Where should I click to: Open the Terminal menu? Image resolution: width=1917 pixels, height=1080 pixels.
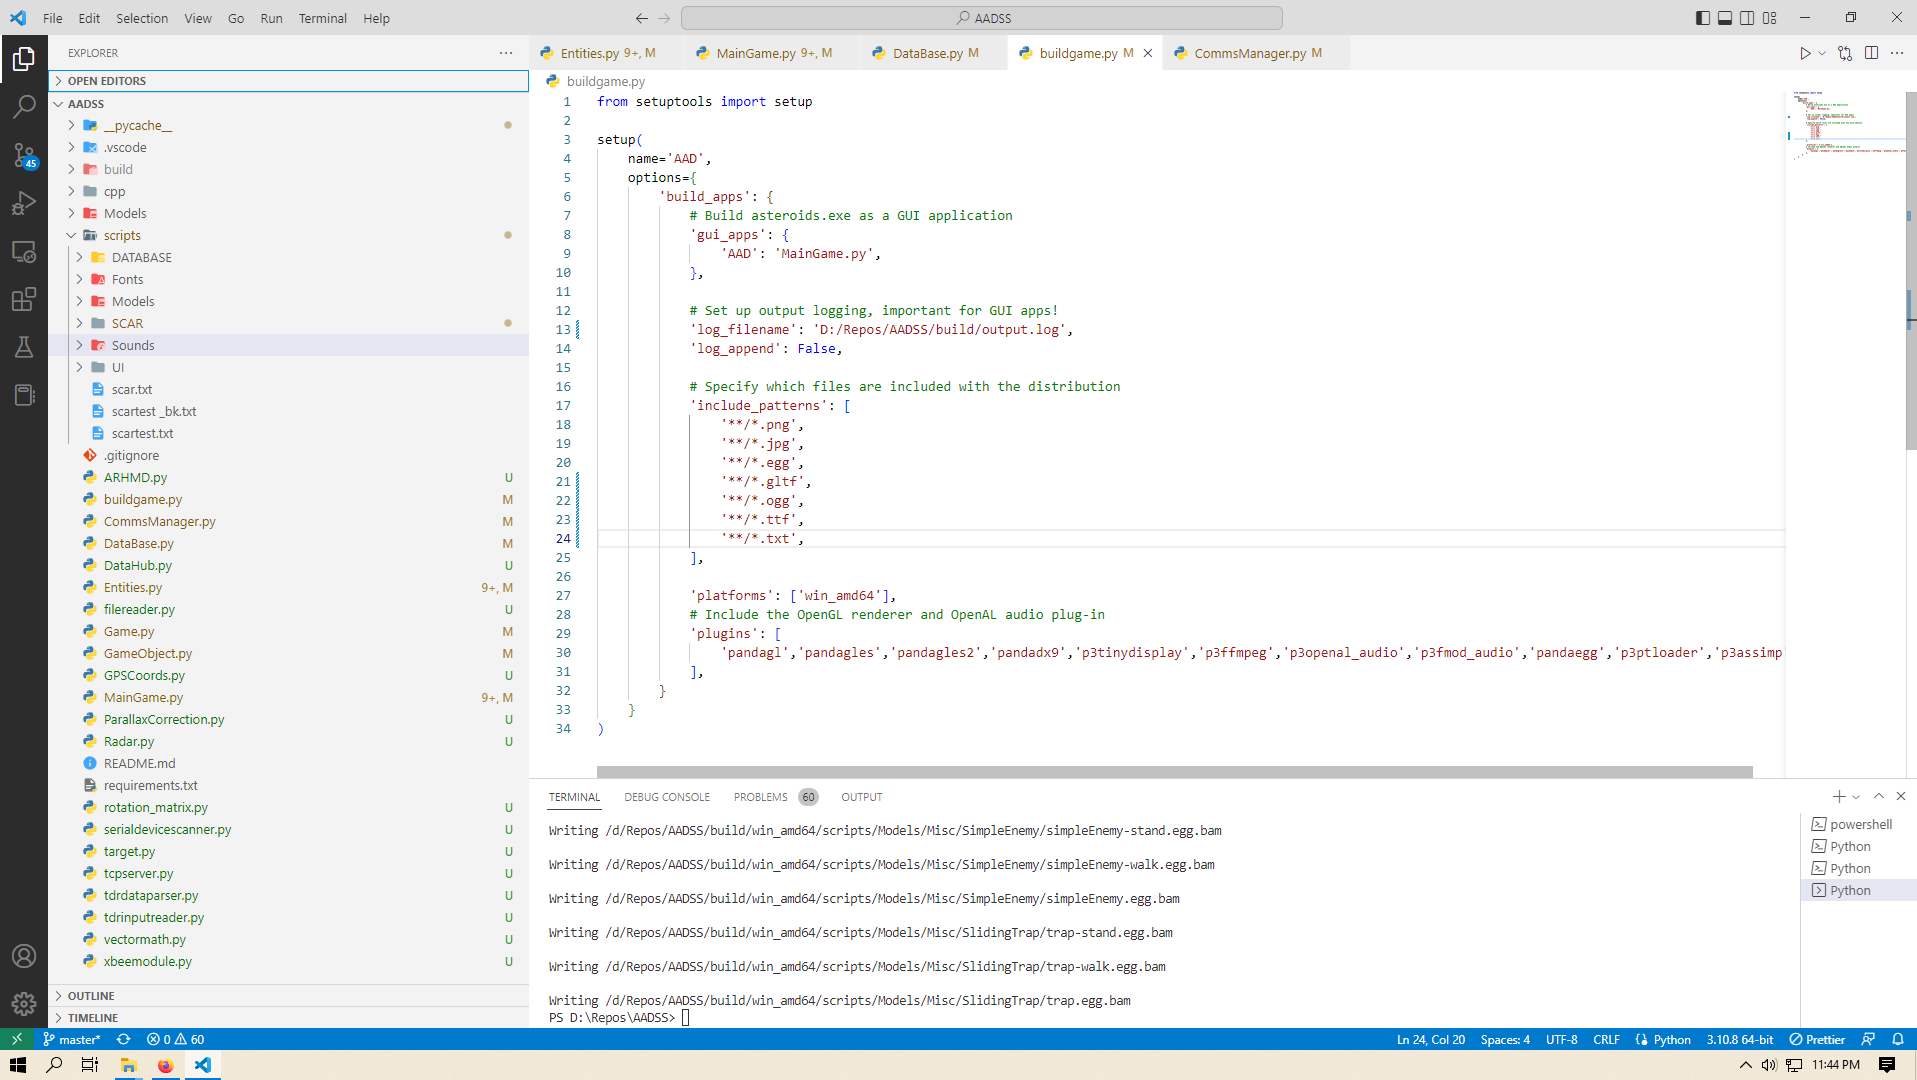point(322,18)
